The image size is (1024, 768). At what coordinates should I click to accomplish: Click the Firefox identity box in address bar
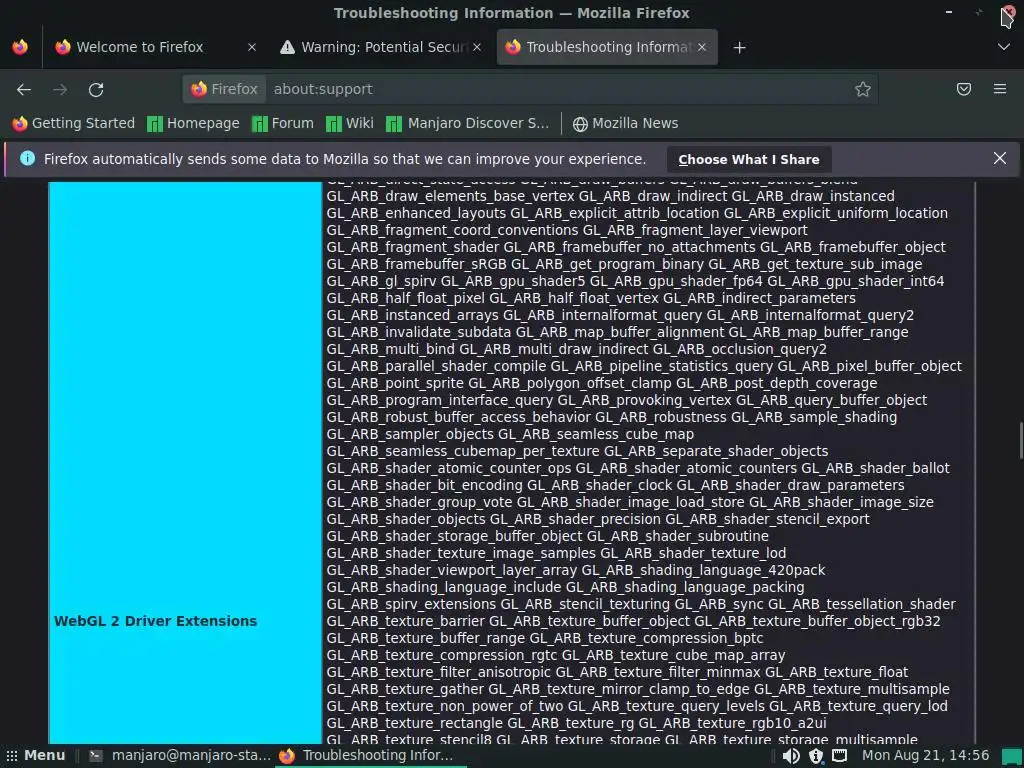coord(225,89)
